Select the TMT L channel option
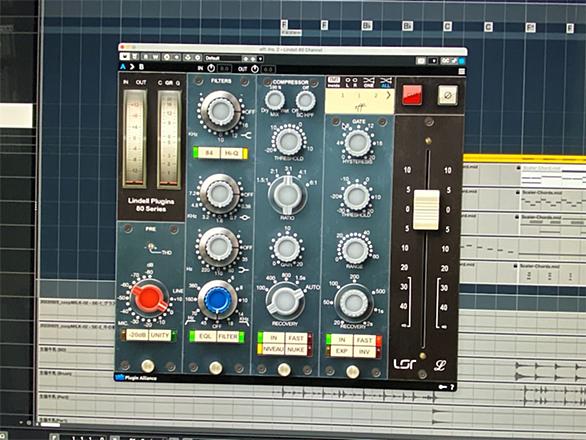The height and width of the screenshot is (440, 586). tap(348, 82)
